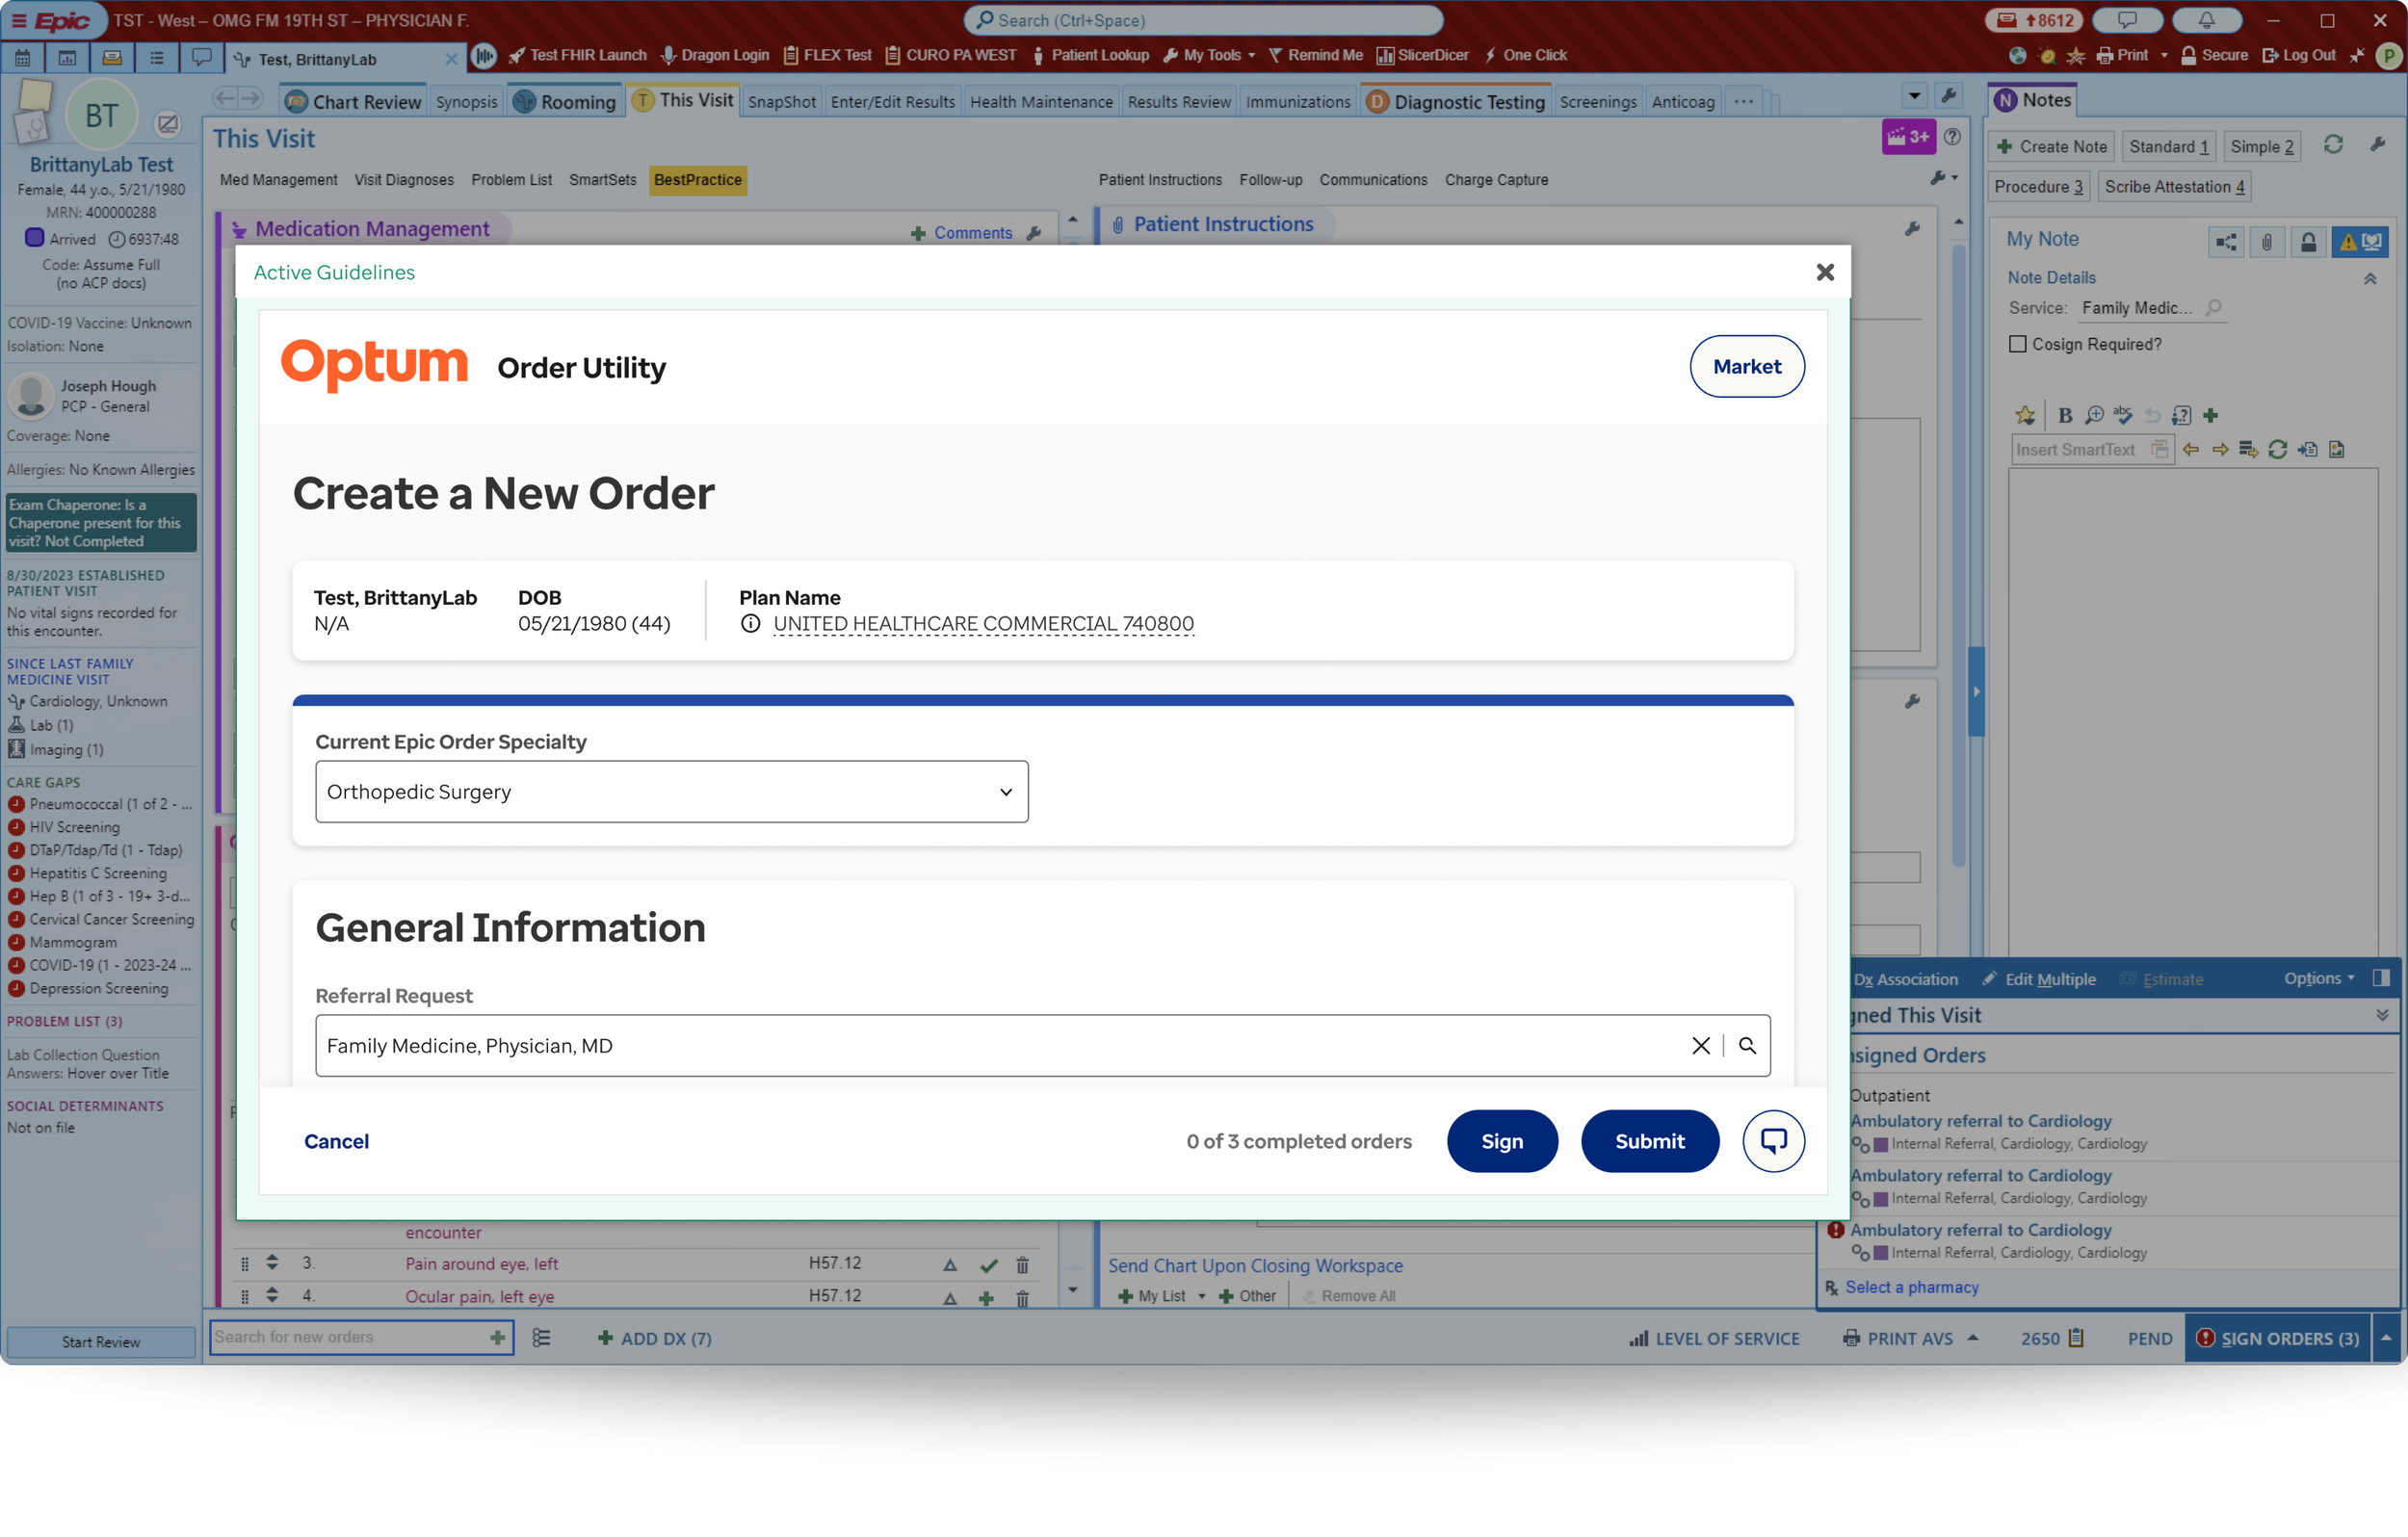Switch to the Chart Review tab
The width and height of the screenshot is (2408, 1537).
point(354,101)
